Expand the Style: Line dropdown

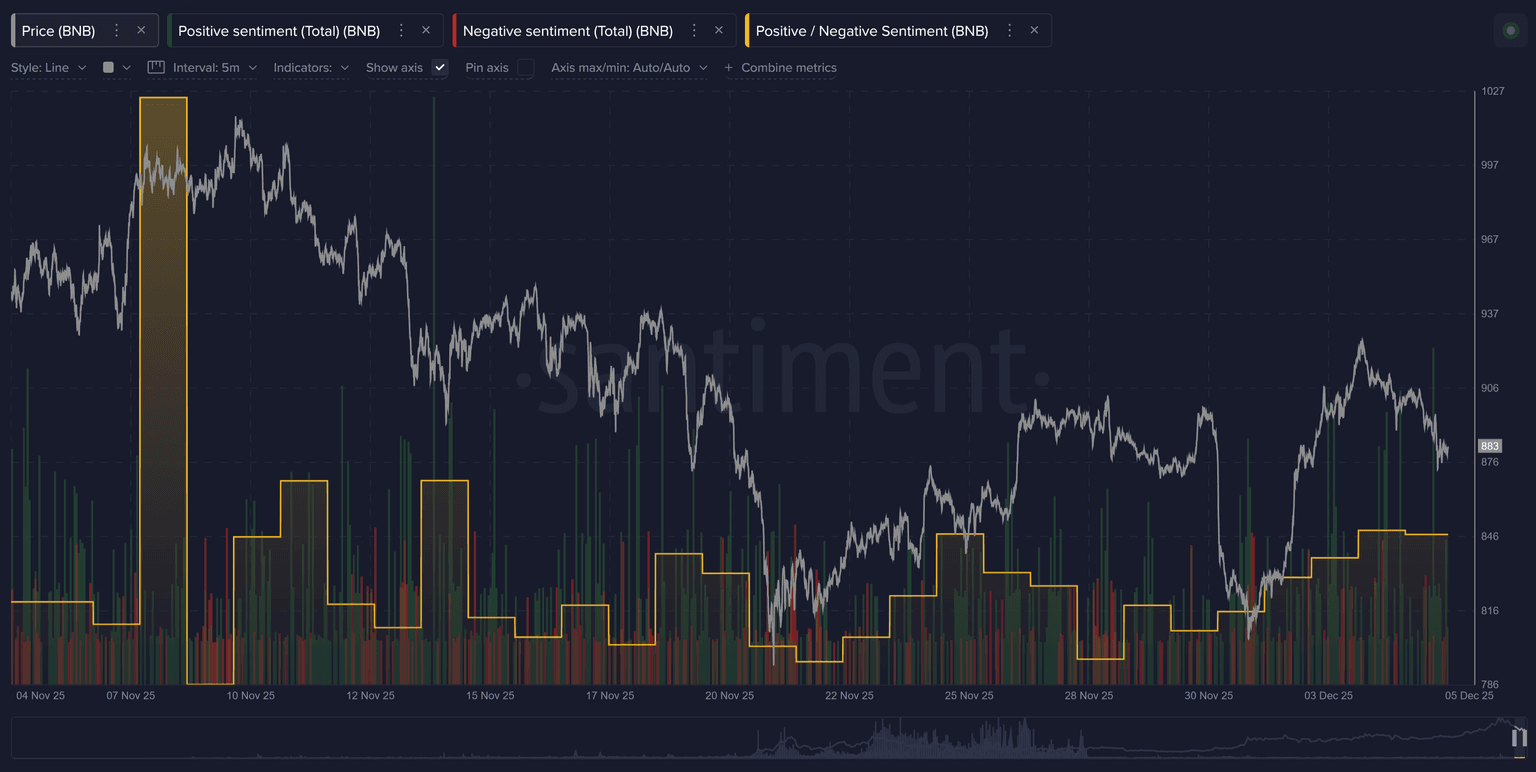coord(49,68)
